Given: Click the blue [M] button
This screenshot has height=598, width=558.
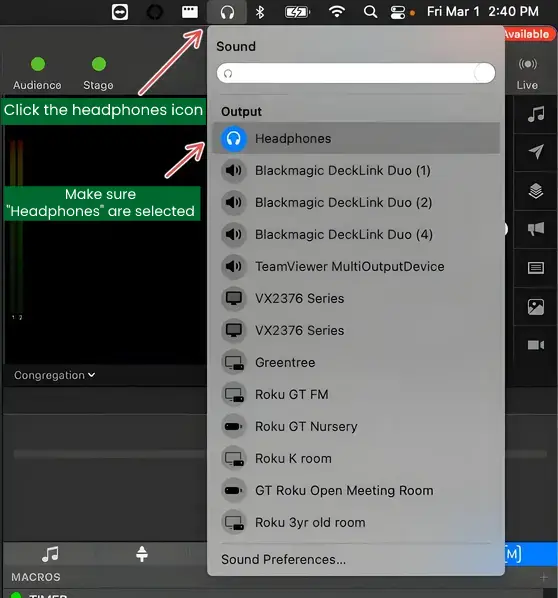Looking at the screenshot, I should tap(531, 554).
